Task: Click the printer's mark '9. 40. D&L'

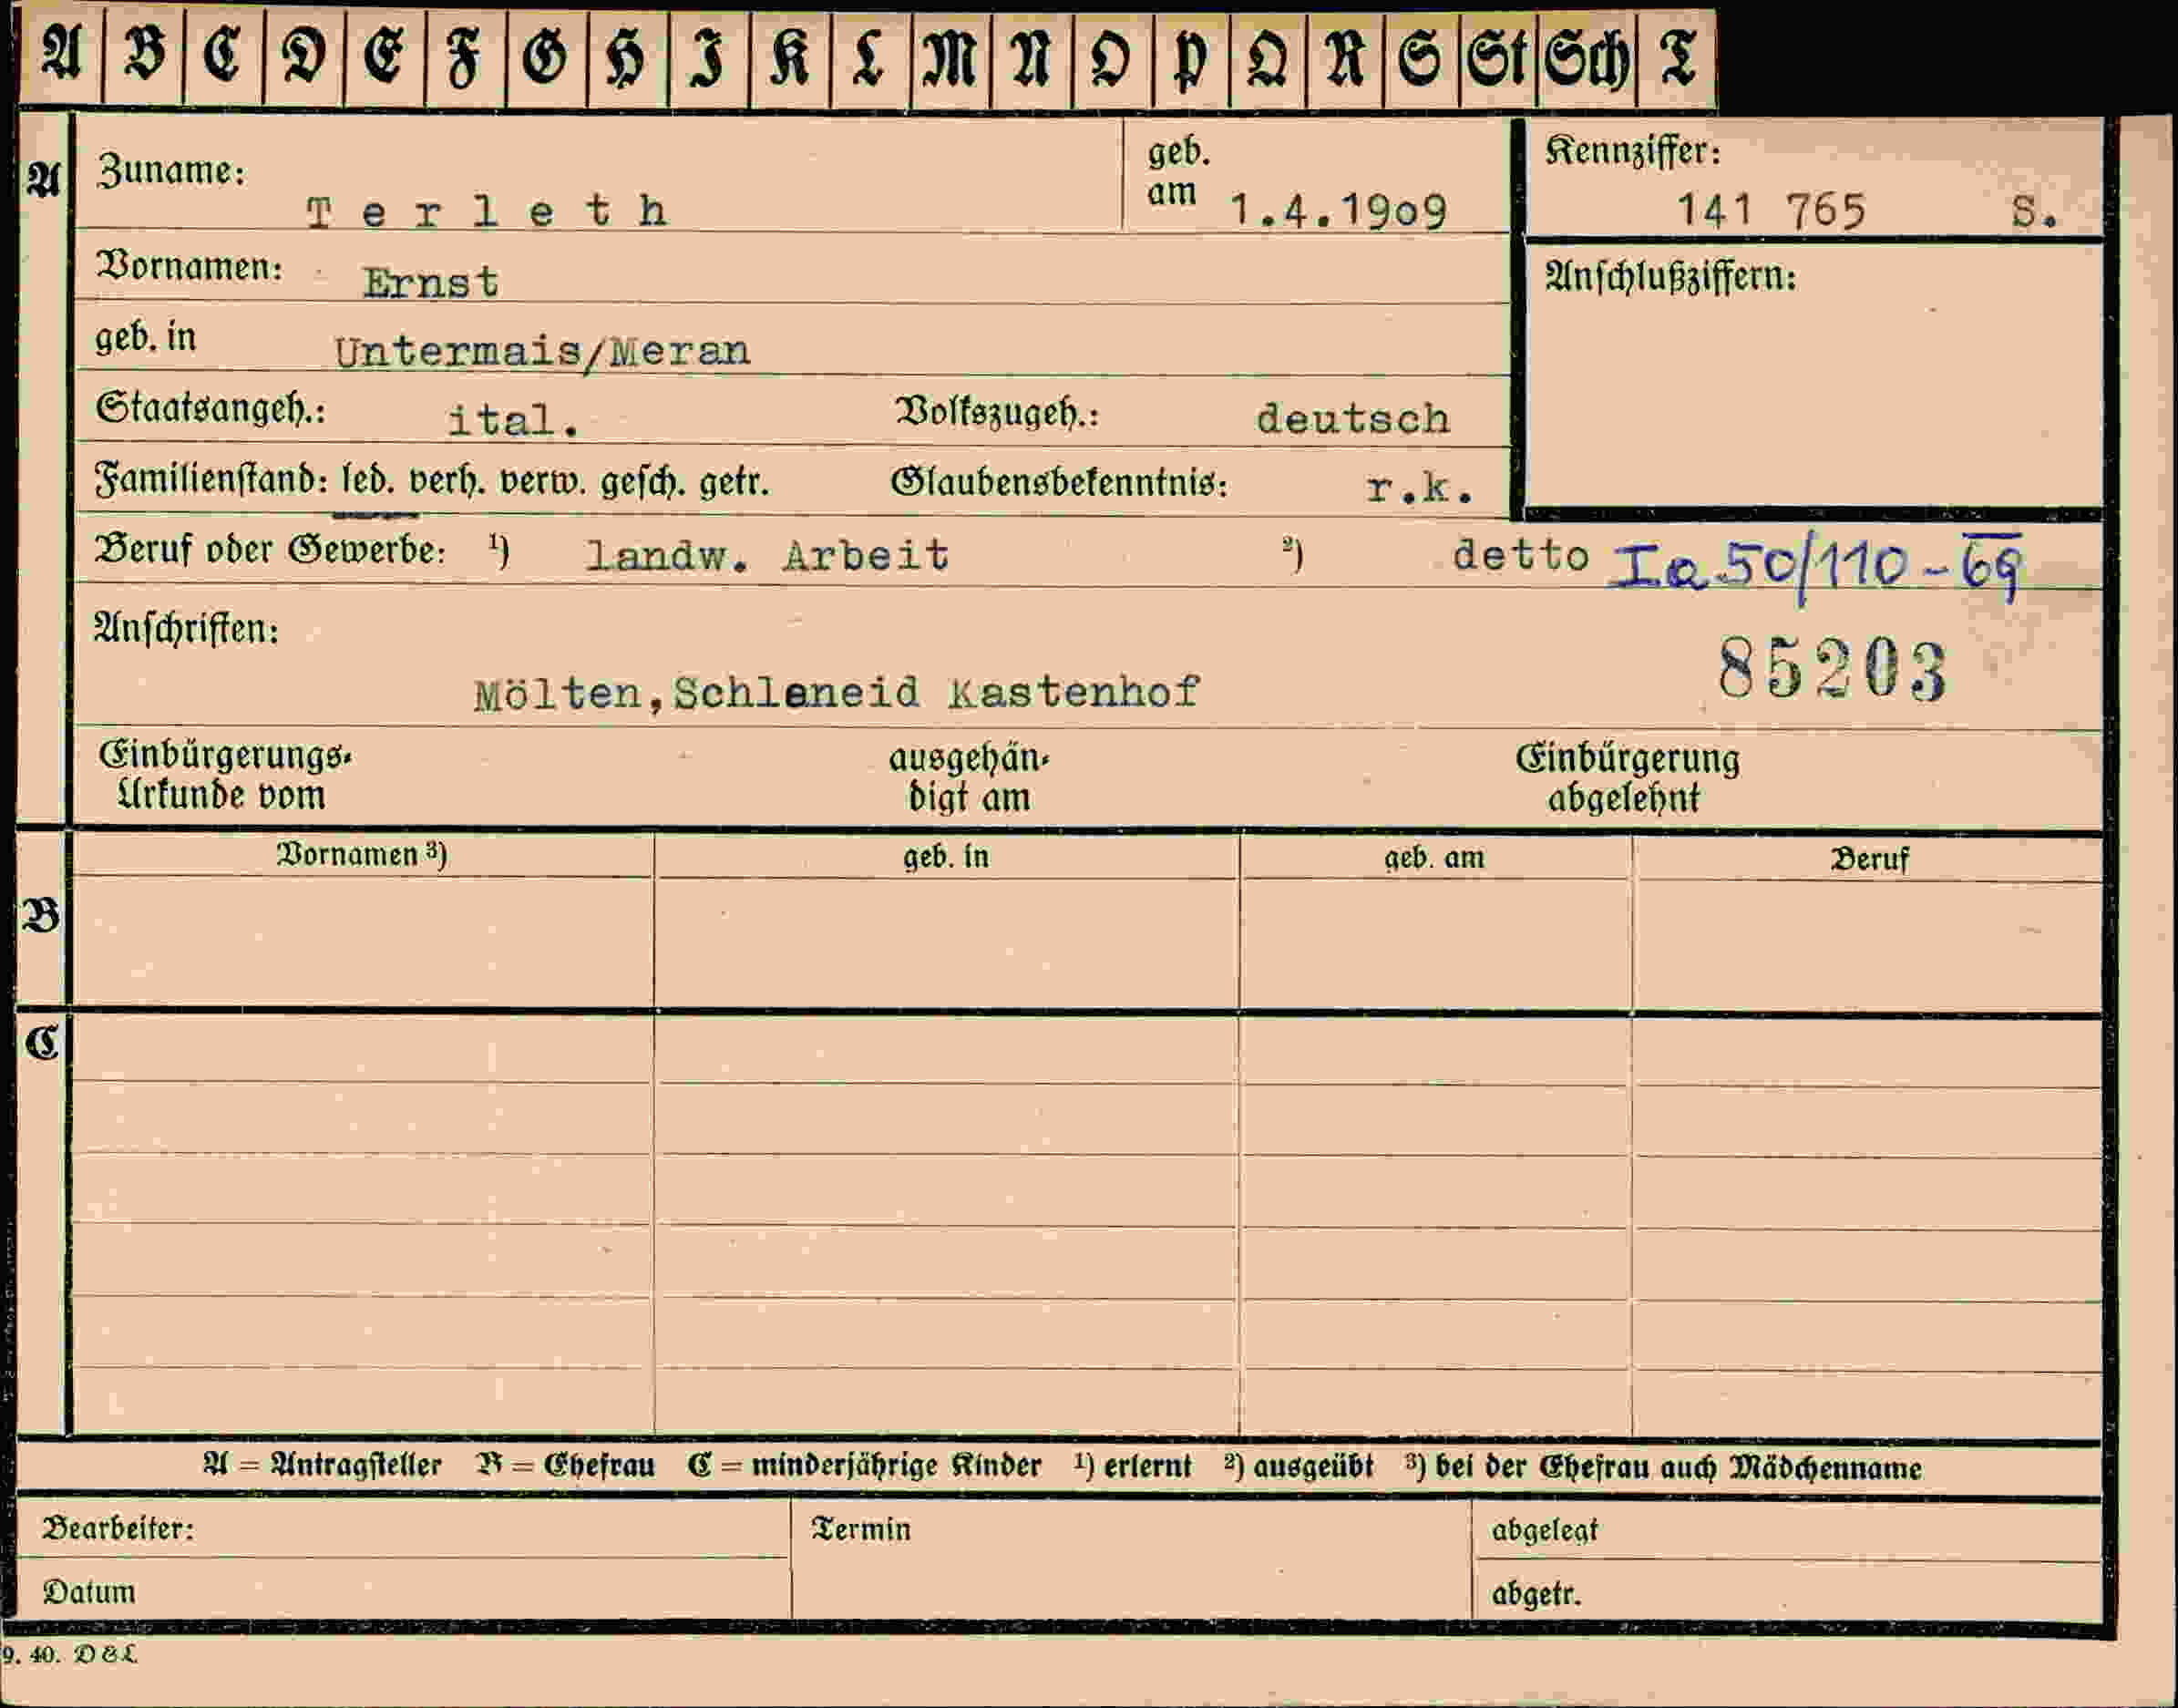Action: point(69,1654)
